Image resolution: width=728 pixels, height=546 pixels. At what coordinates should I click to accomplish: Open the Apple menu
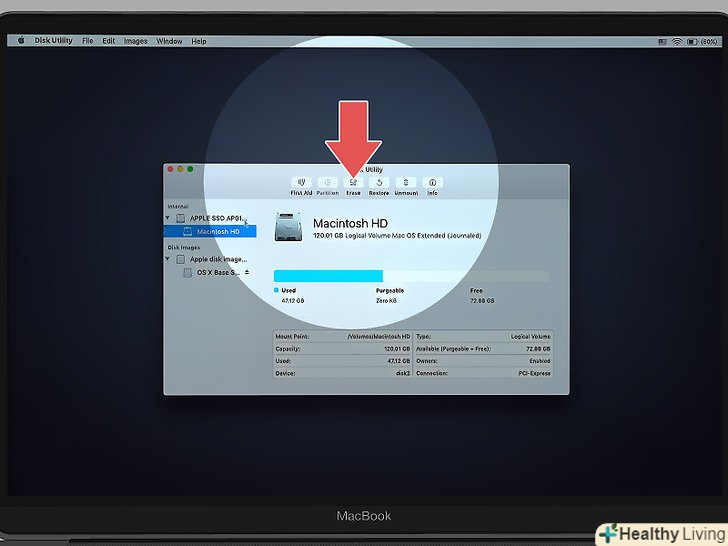click(x=21, y=41)
